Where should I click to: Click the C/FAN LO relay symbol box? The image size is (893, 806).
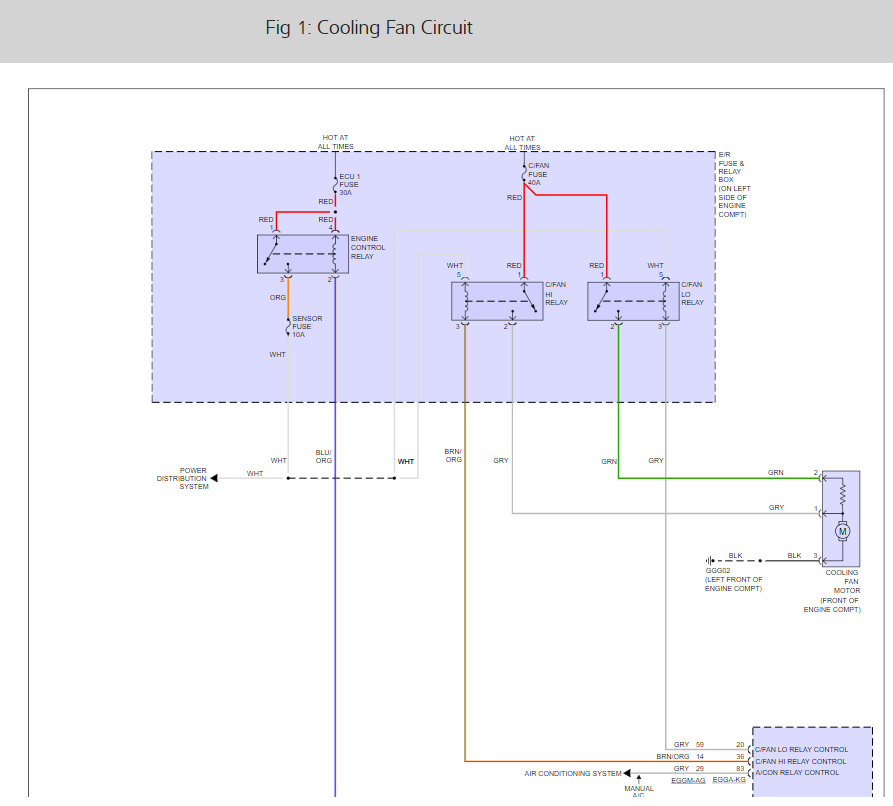point(633,301)
